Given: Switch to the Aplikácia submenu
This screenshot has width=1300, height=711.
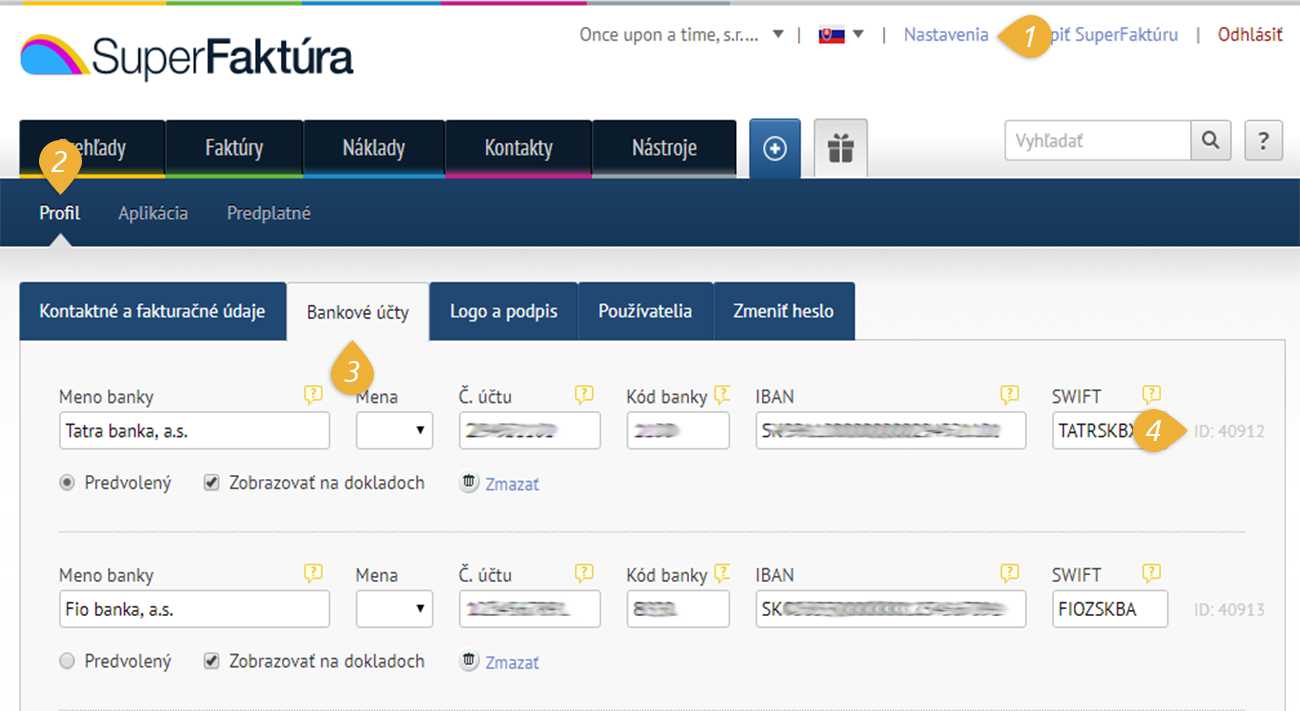Looking at the screenshot, I should [153, 213].
